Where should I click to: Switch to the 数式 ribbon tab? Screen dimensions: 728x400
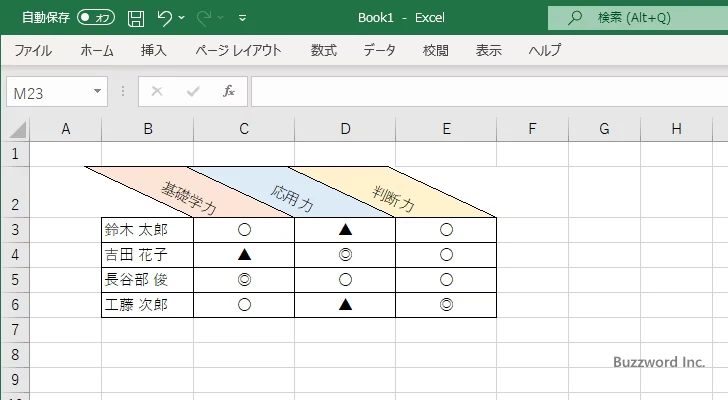click(324, 50)
